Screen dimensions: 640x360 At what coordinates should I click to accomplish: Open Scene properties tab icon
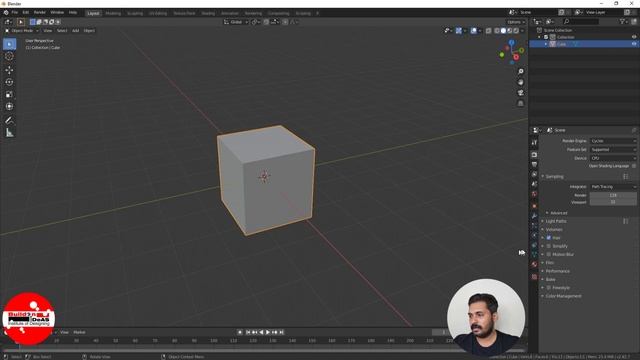[x=534, y=184]
